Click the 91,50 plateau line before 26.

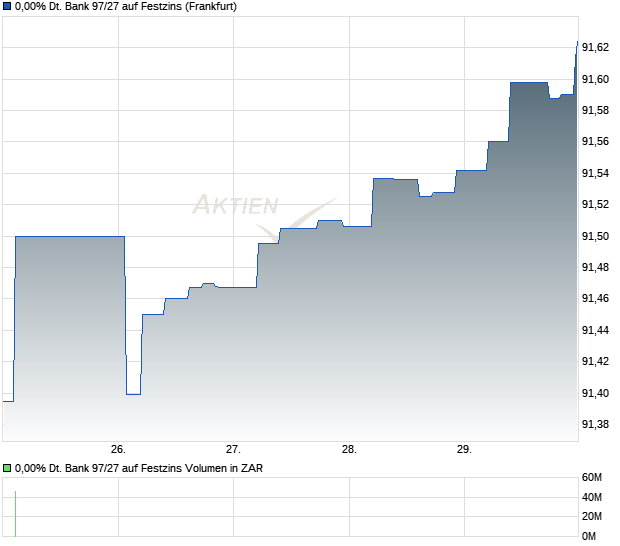tap(70, 236)
